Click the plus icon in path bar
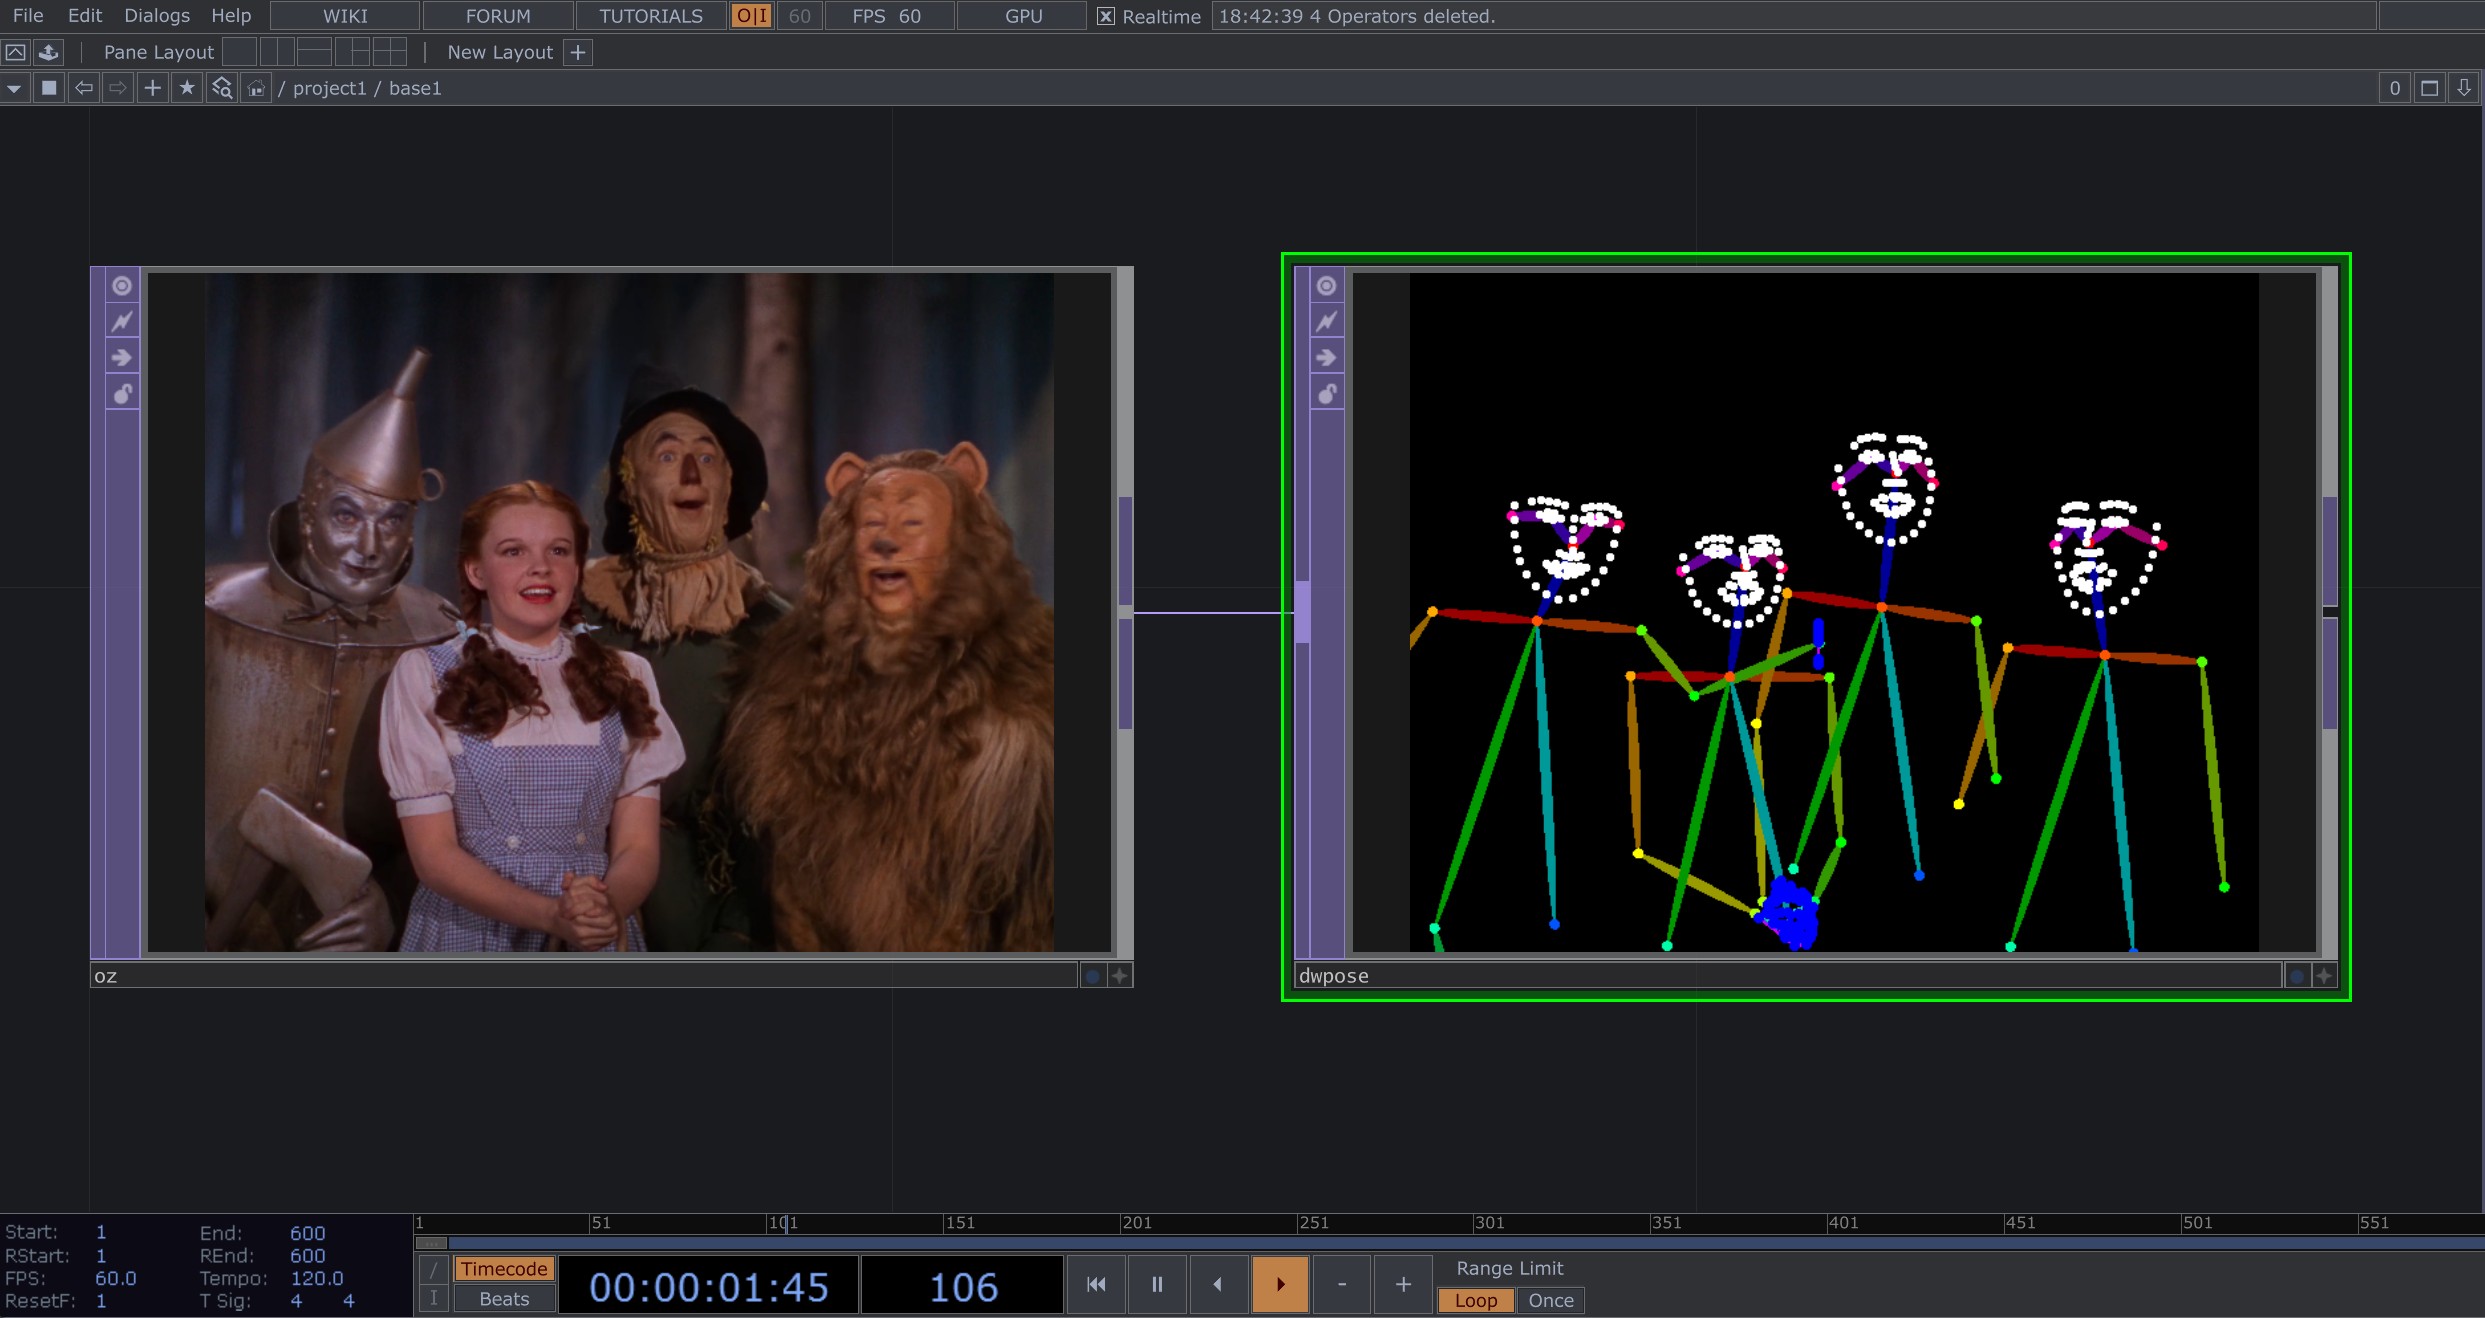This screenshot has height=1318, width=2485. 152,88
